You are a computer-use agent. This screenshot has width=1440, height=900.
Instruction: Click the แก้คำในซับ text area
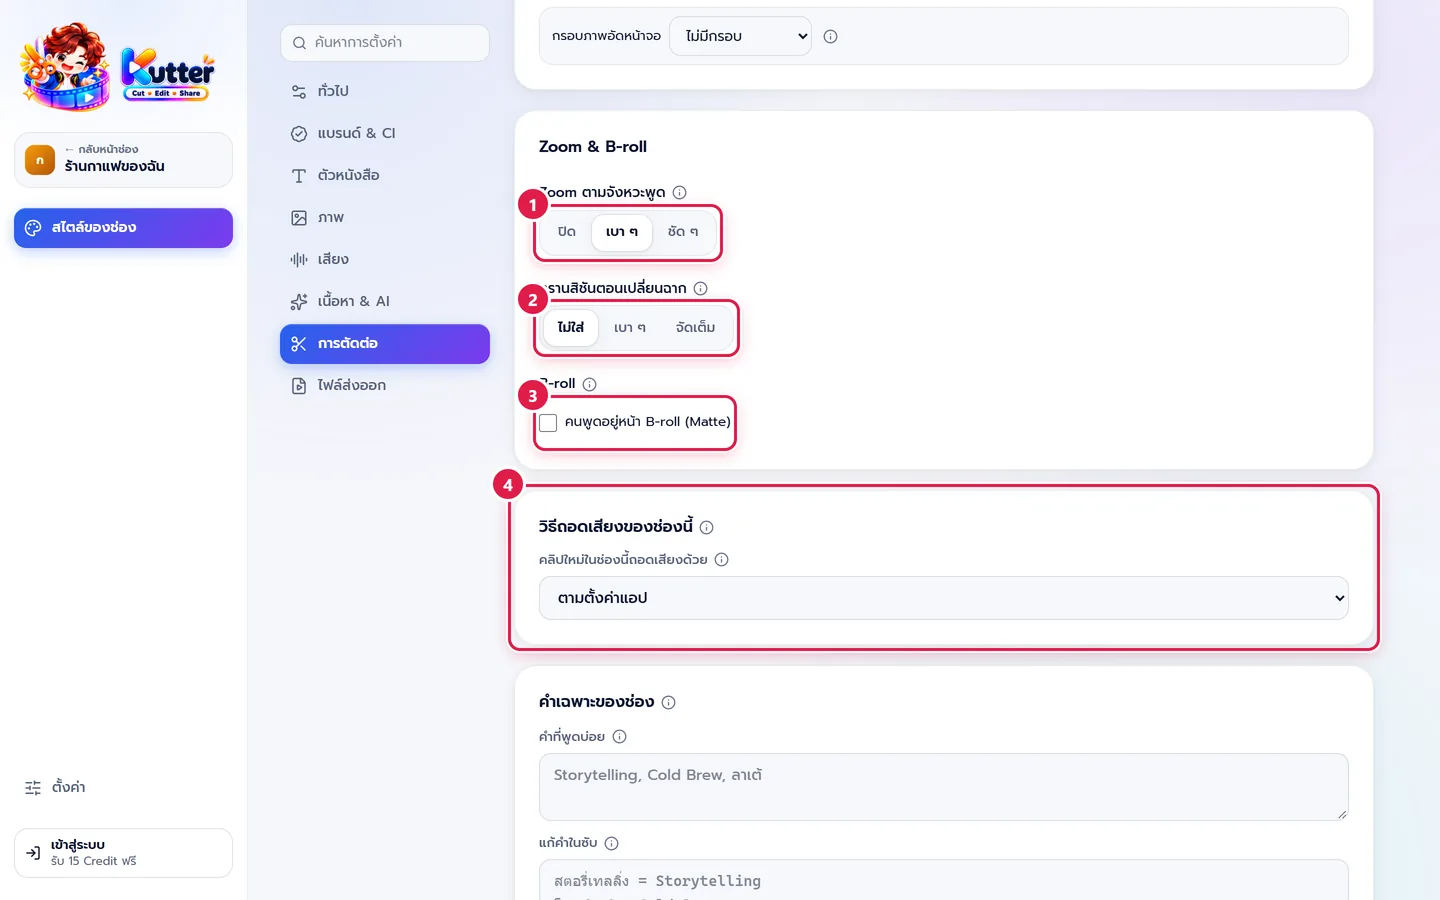944,880
